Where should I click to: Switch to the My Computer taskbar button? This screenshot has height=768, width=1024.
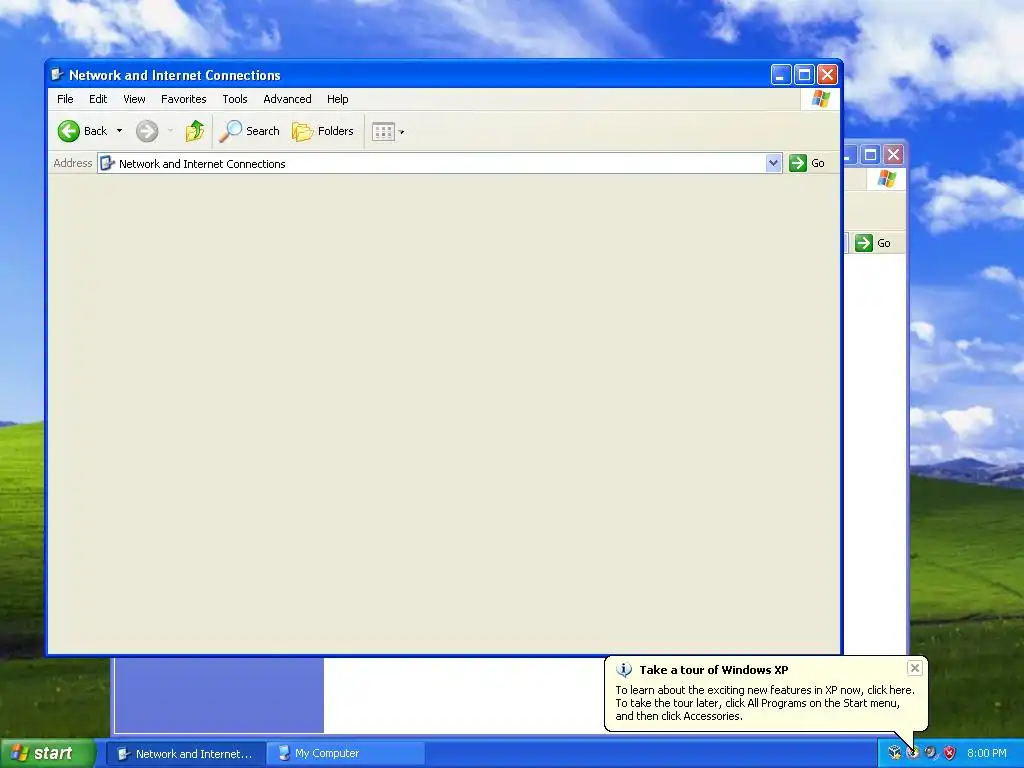pos(346,754)
